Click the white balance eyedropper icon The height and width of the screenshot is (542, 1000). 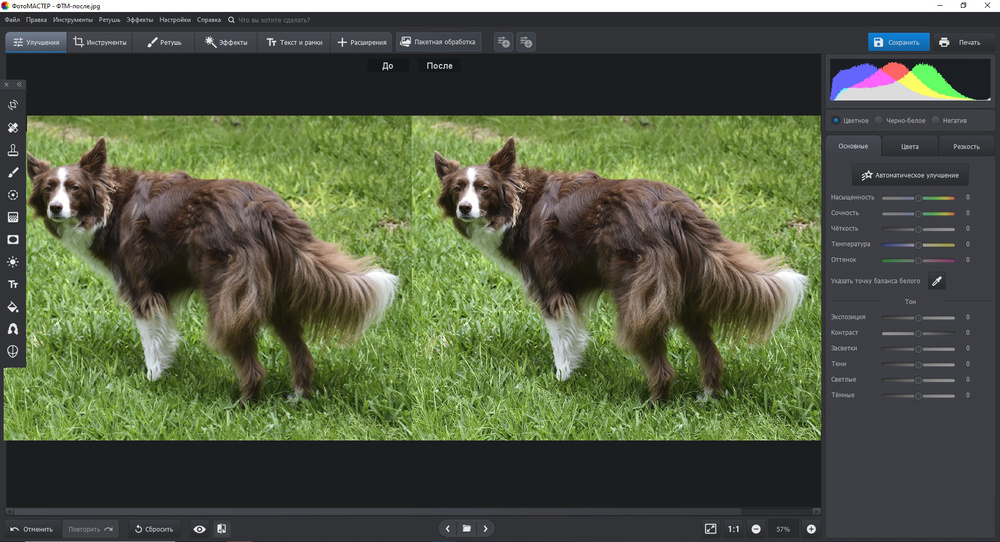coord(937,281)
